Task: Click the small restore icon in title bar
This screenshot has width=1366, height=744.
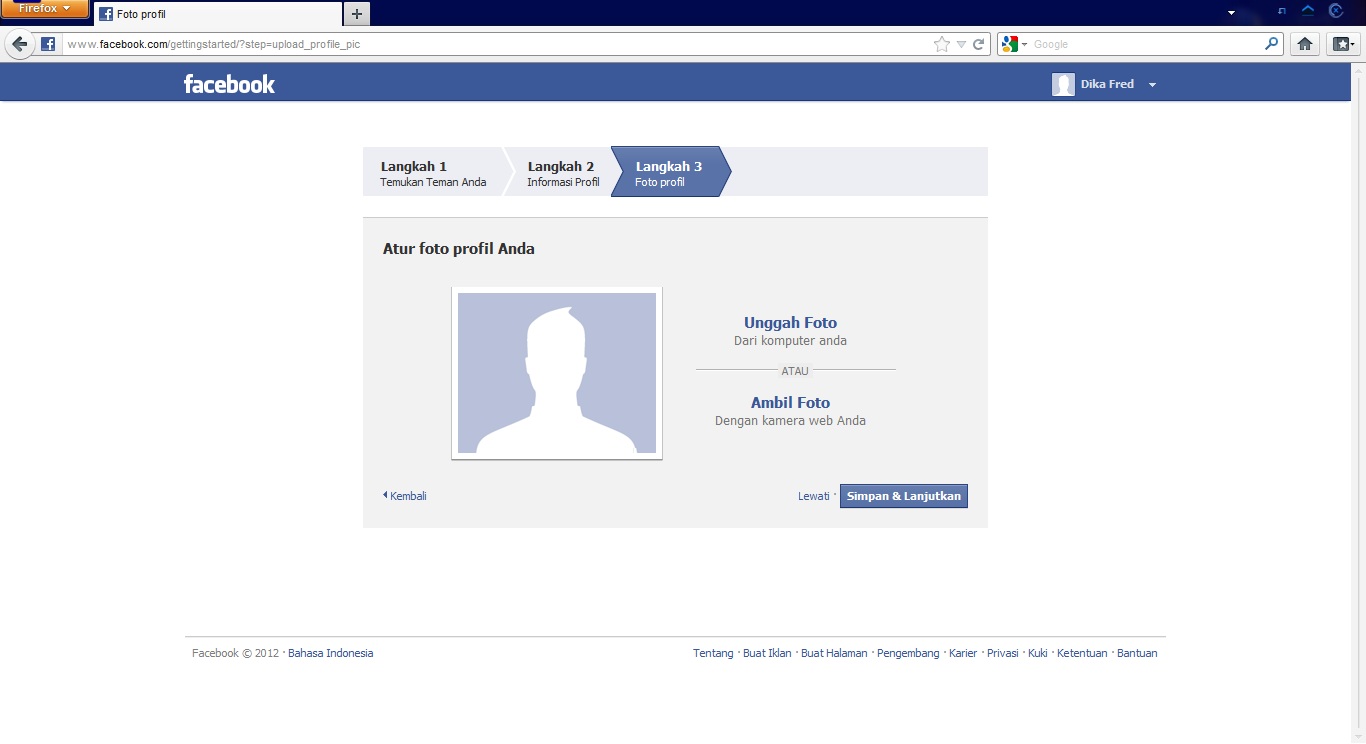Action: click(x=1282, y=11)
